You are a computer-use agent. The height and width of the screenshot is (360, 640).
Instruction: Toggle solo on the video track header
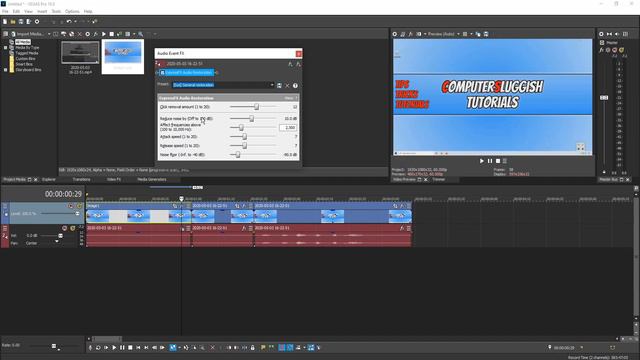click(79, 206)
